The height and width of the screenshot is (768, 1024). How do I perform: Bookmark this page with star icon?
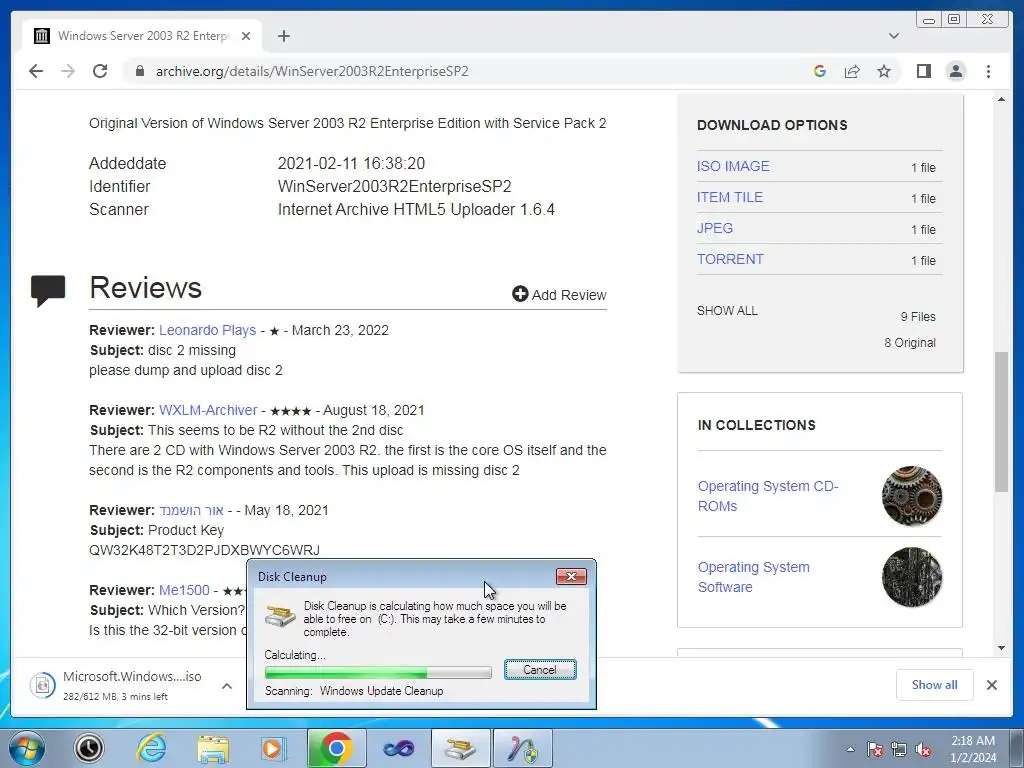coord(884,71)
